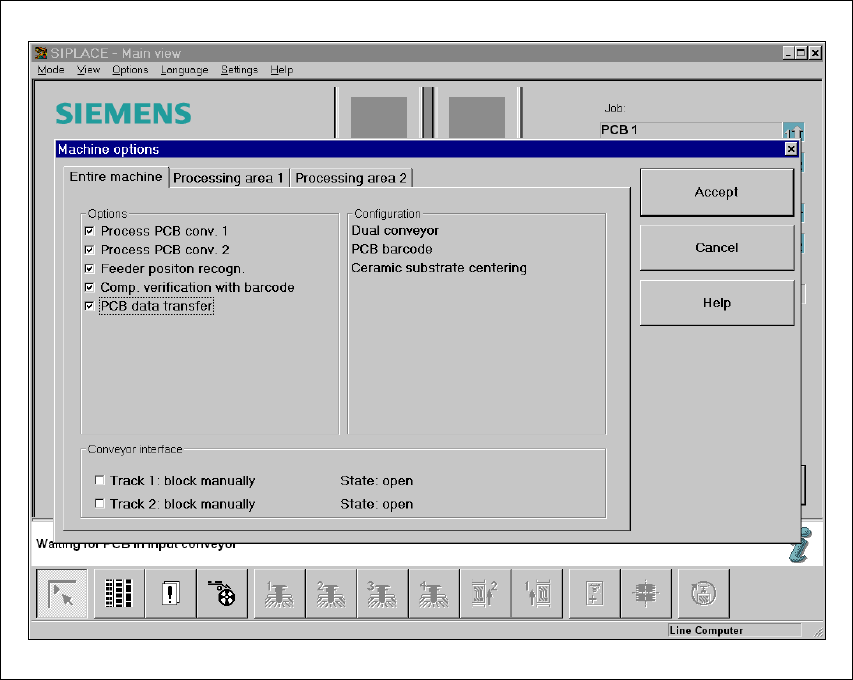The image size is (853, 680).
Task: Click the circular rotate head icon
Action: click(703, 594)
